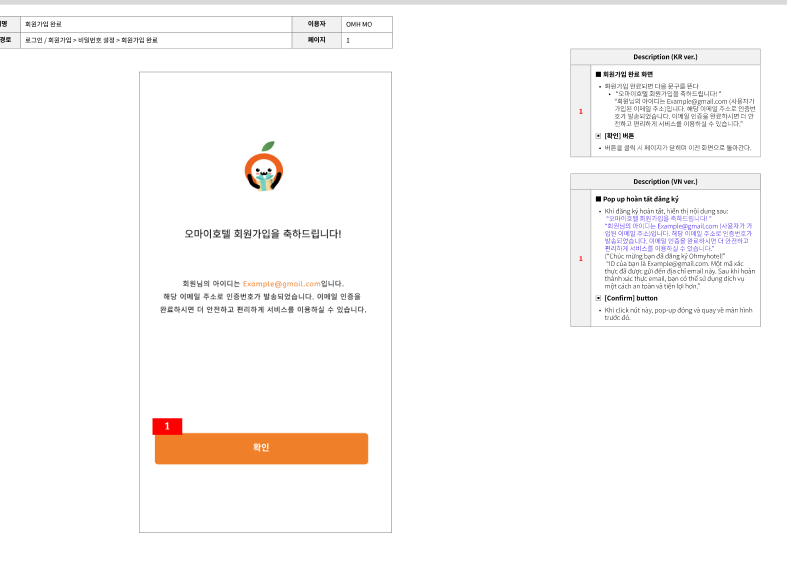Click the Khi click nút này description text
Image resolution: width=787 pixels, height=568 pixels.
tap(678, 314)
